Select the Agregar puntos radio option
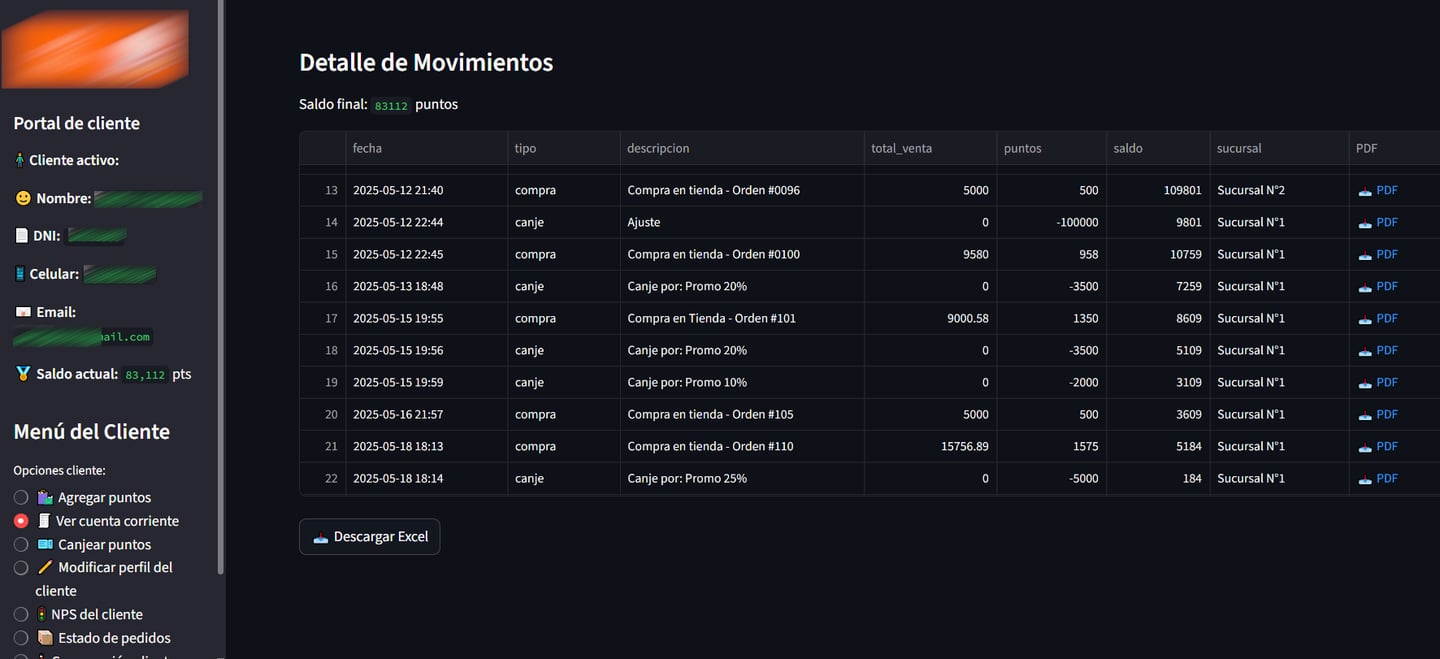This screenshot has height=659, width=1440. click(21, 497)
